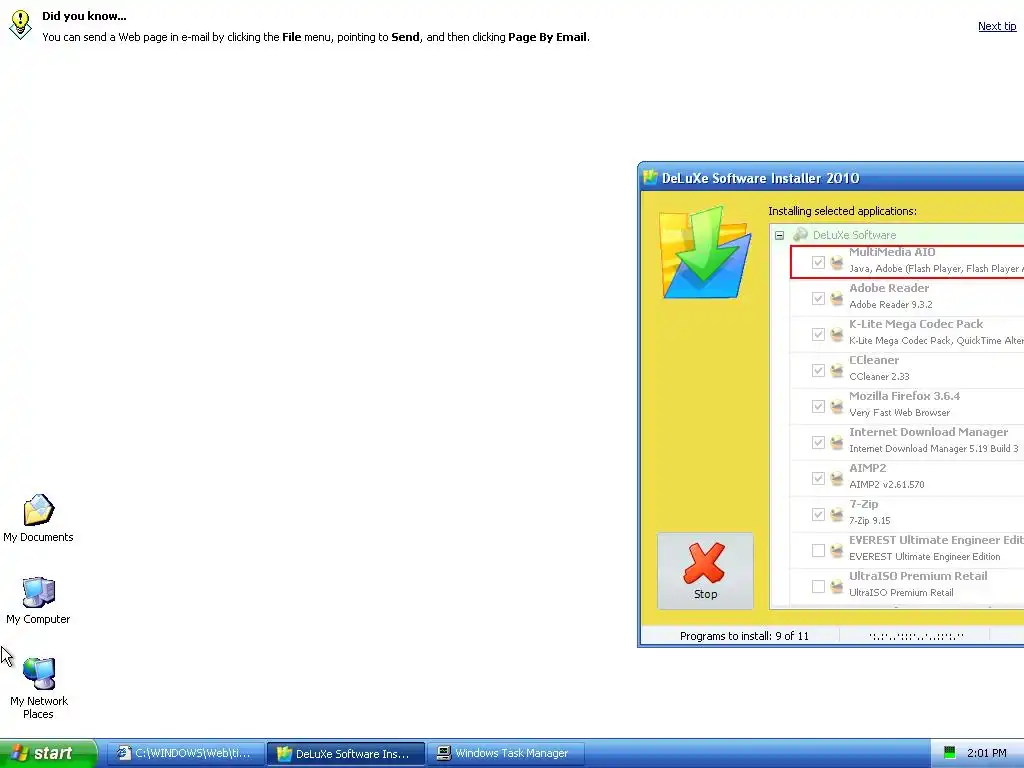
Task: Click the MultiMedia AIO package icon
Action: pos(837,263)
